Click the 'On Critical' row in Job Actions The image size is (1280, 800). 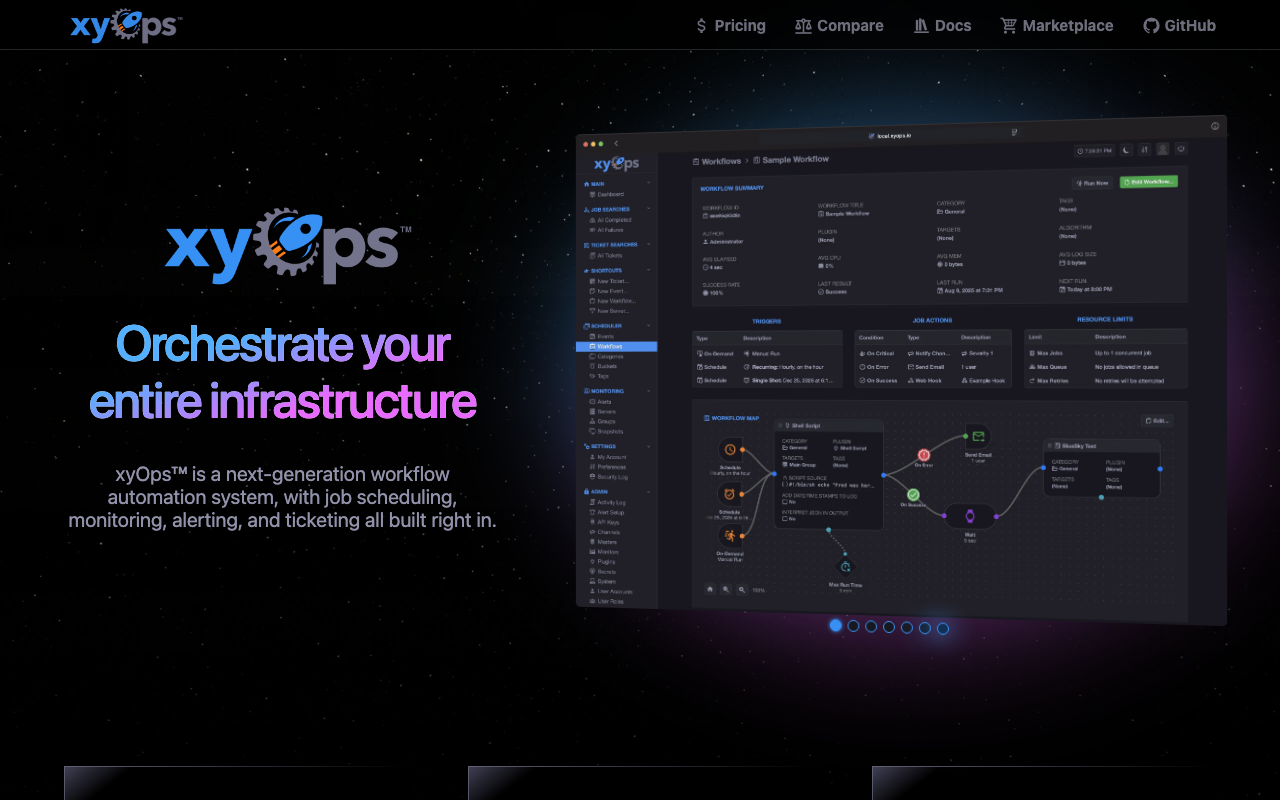[x=933, y=353]
